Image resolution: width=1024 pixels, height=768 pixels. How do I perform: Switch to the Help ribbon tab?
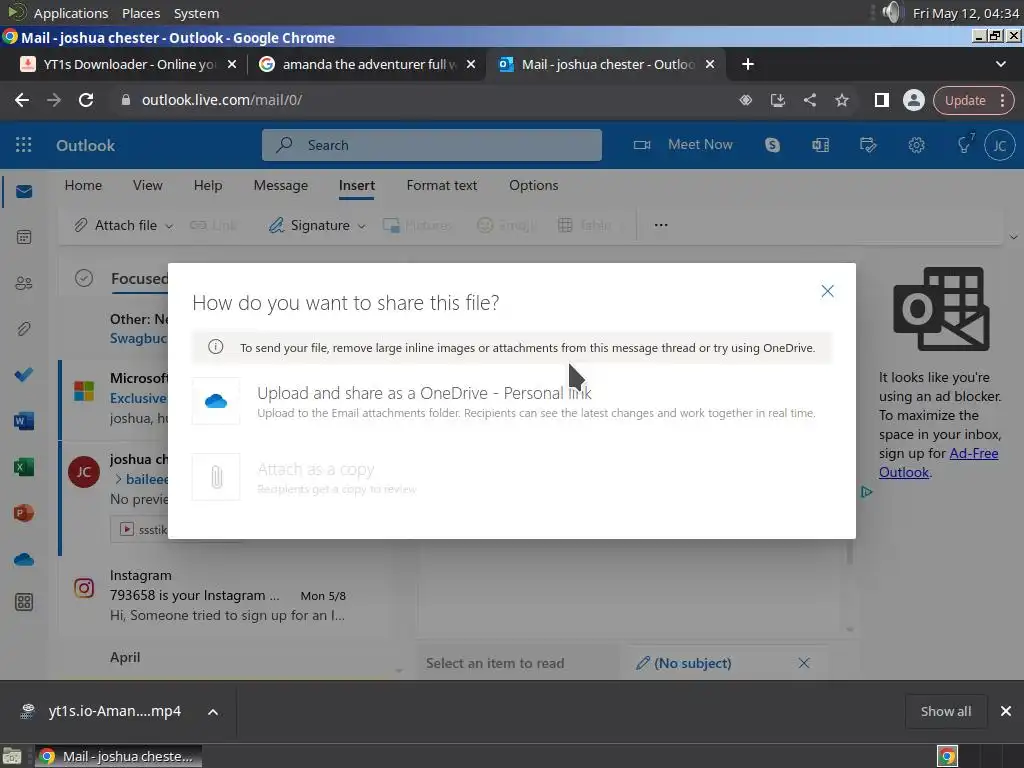tap(208, 185)
